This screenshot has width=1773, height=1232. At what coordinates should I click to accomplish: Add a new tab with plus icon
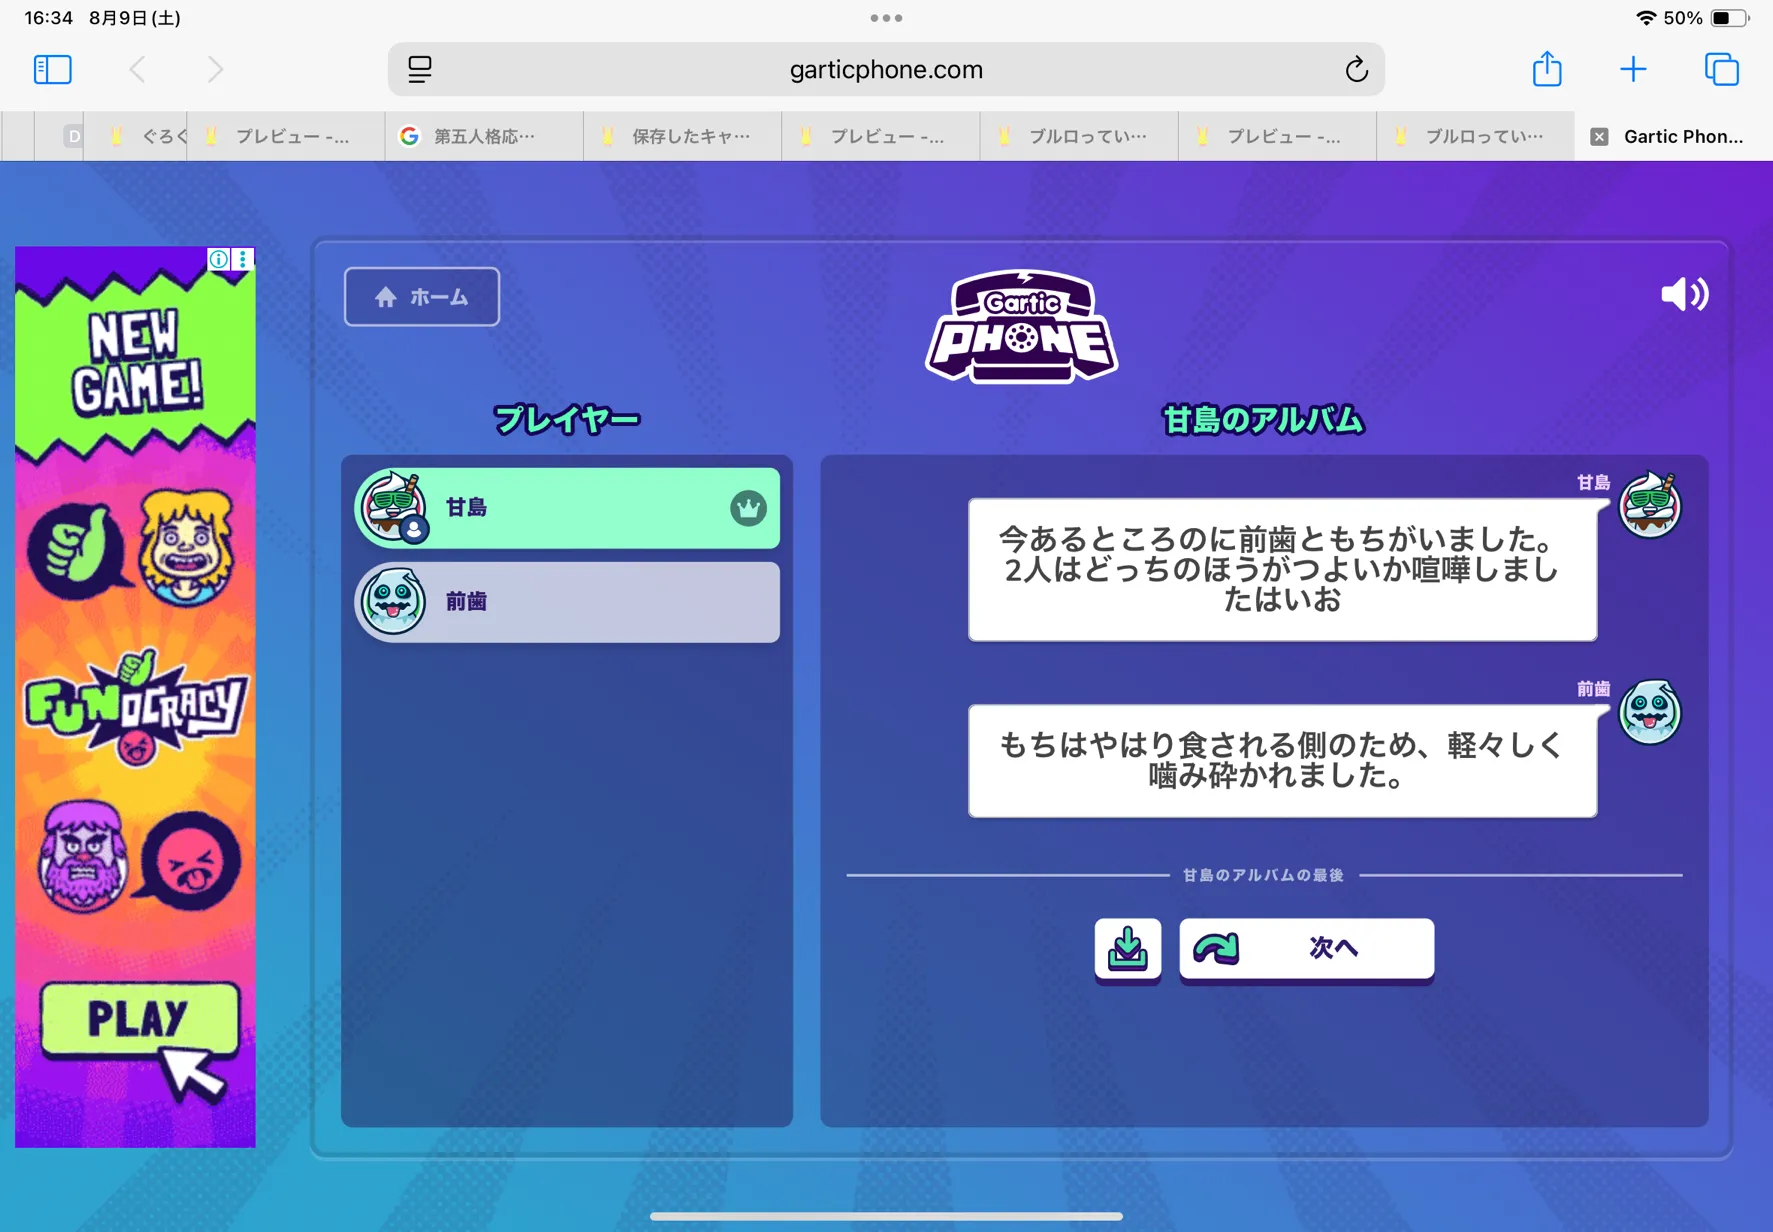(x=1633, y=69)
